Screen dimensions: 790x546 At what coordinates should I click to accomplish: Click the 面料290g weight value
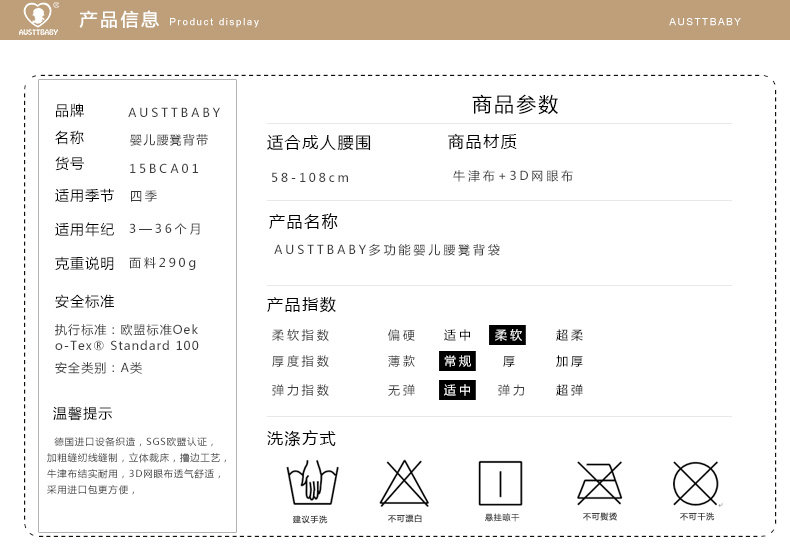163,263
